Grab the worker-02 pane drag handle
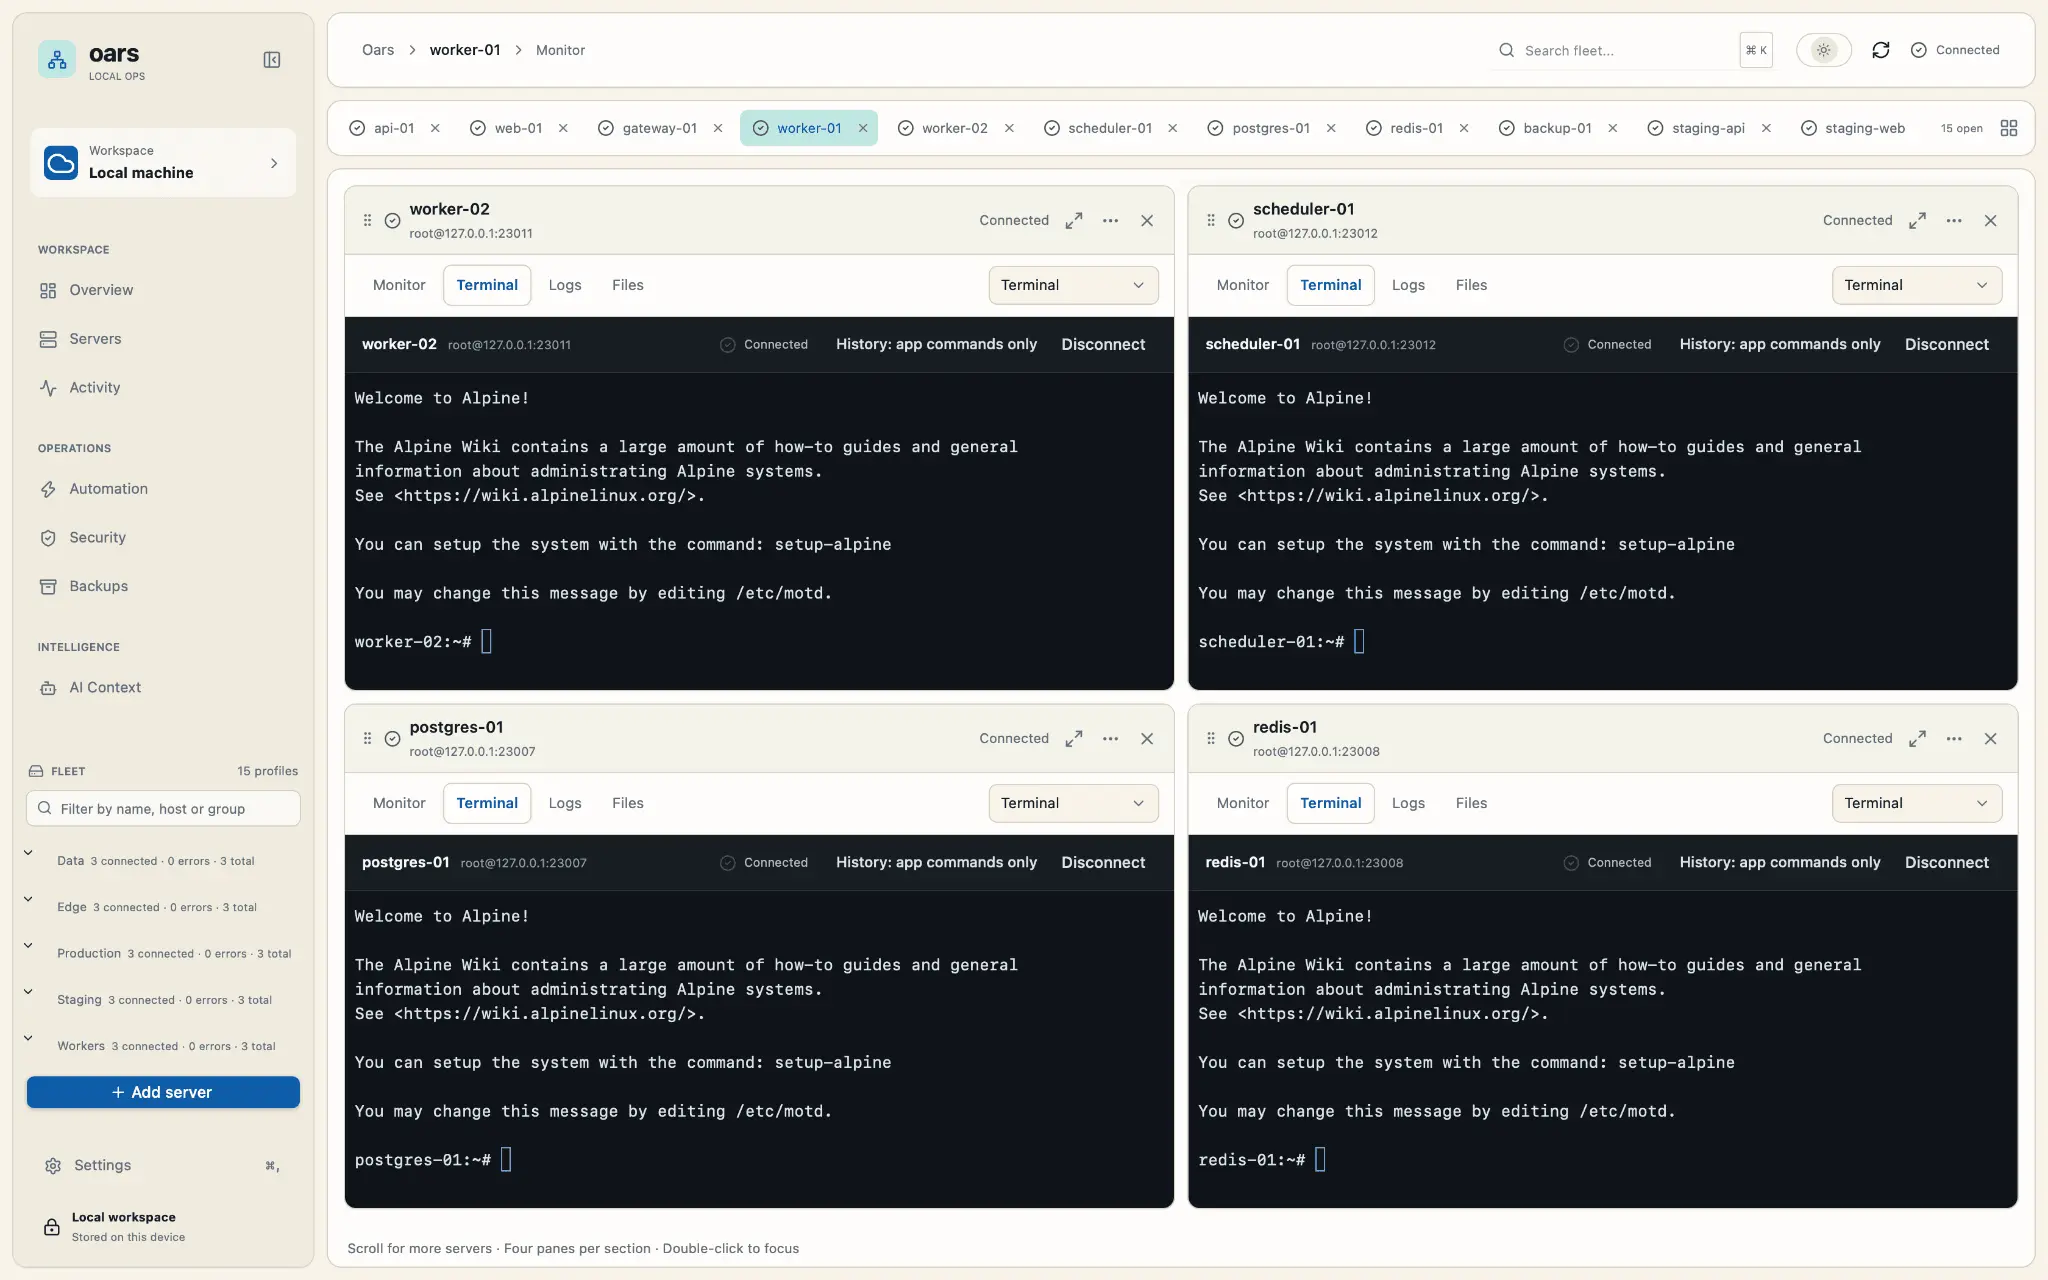This screenshot has width=2048, height=1280. (367, 220)
